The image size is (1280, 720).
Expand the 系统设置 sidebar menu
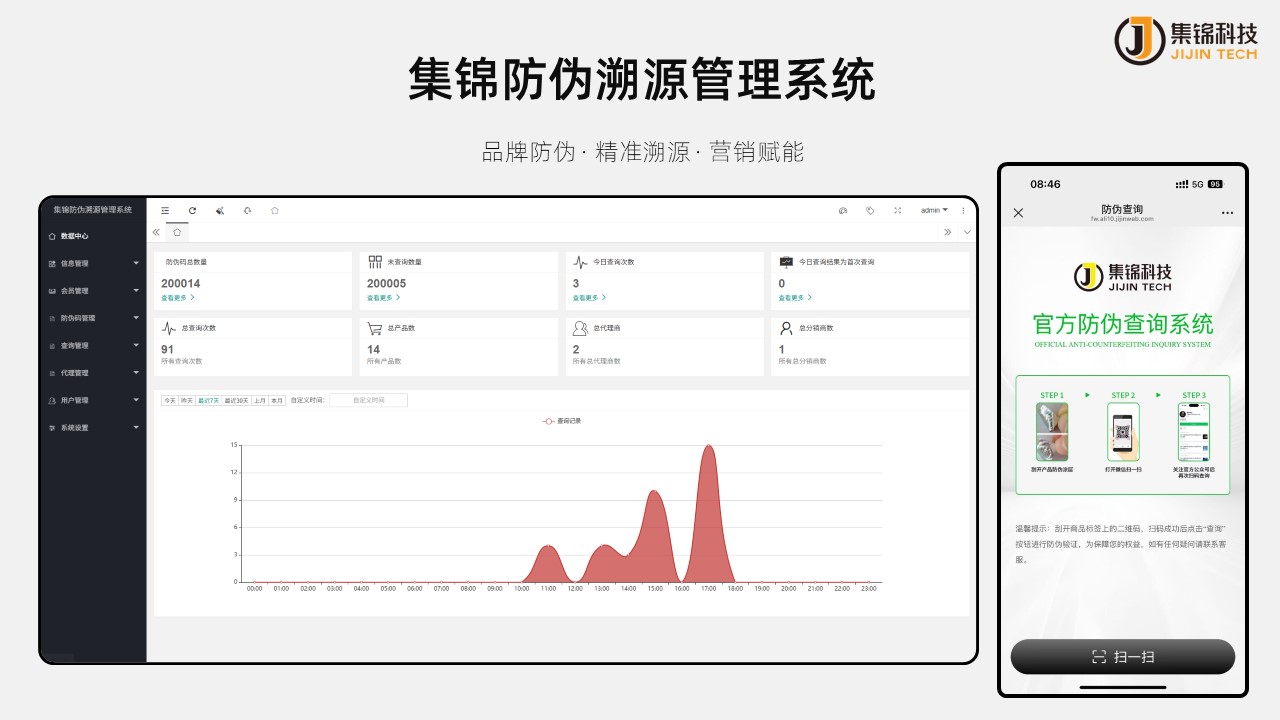tap(93, 428)
